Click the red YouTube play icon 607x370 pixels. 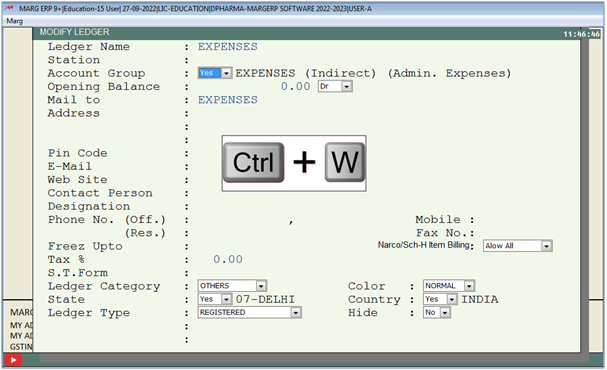[13, 360]
